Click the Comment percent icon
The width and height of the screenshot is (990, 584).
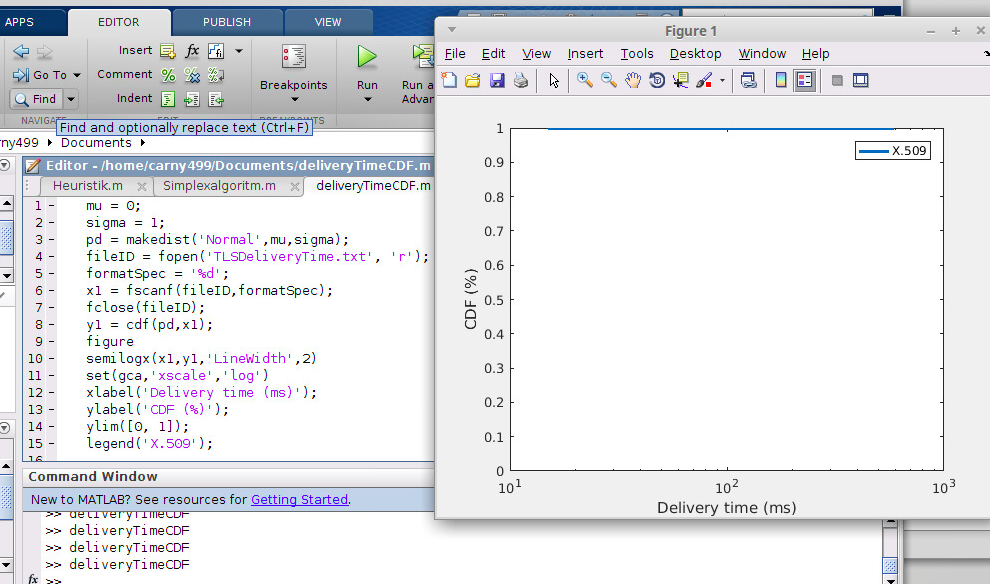(168, 75)
